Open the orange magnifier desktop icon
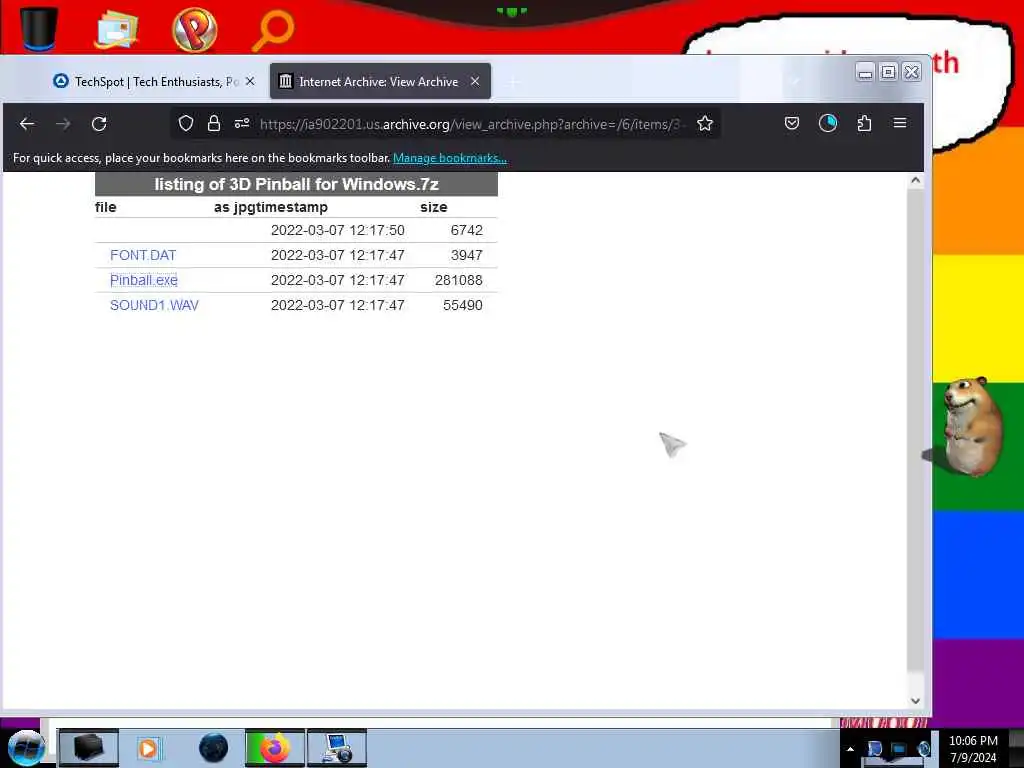 273,29
